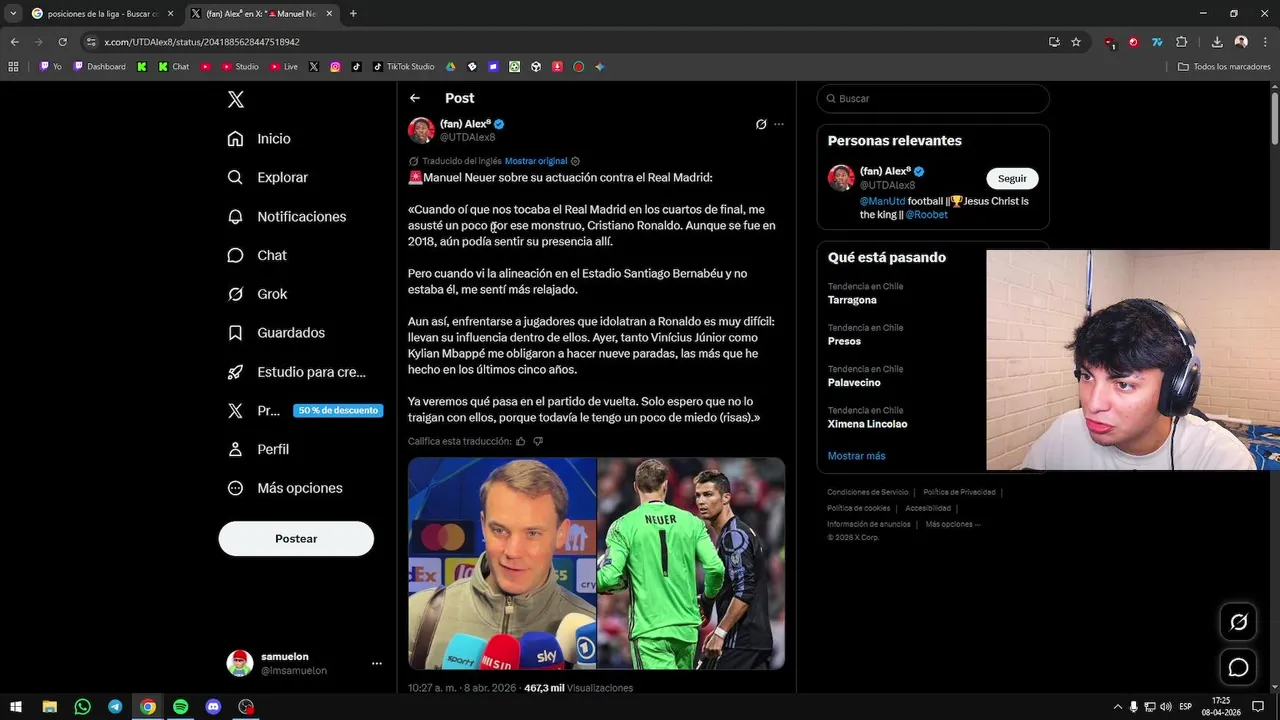Open the Neuer interview photo
Screen dimensions: 1280x720
click(x=502, y=563)
